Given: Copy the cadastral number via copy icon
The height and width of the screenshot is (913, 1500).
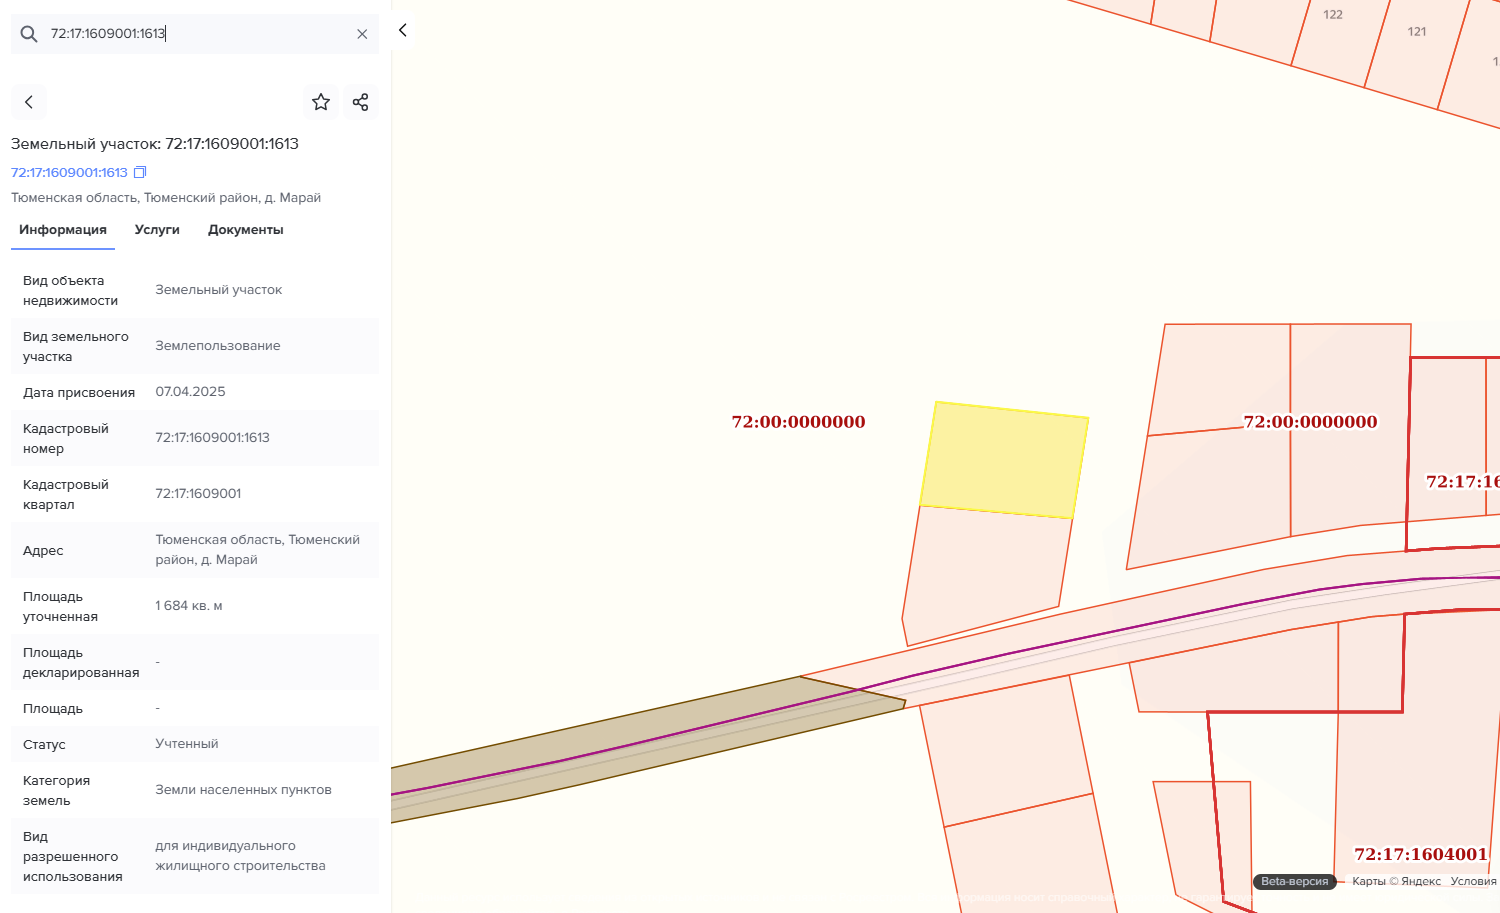Looking at the screenshot, I should [141, 173].
